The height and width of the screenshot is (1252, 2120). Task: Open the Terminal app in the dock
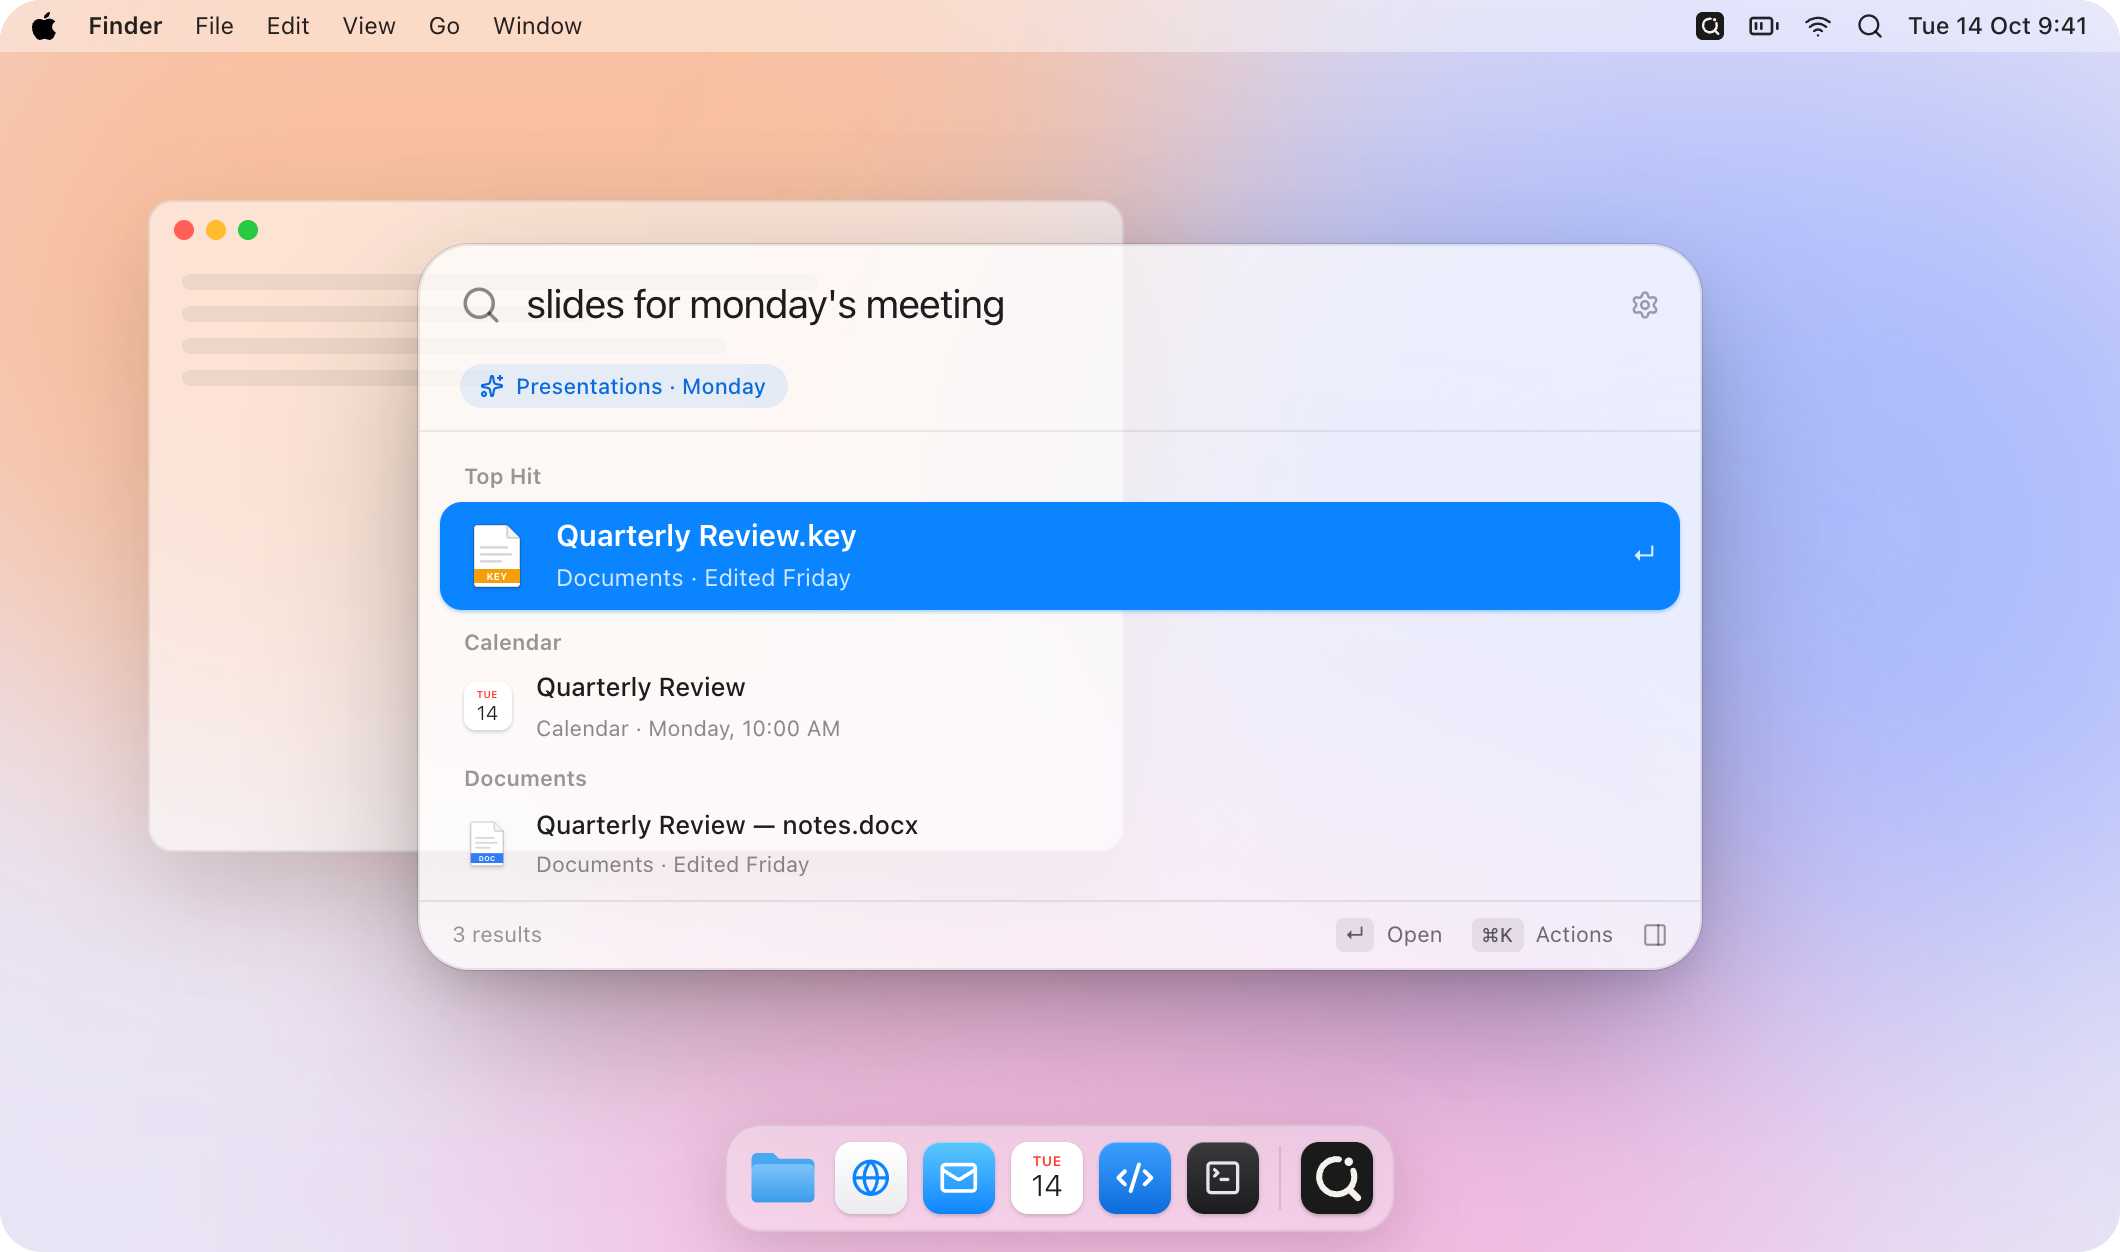tap(1223, 1178)
